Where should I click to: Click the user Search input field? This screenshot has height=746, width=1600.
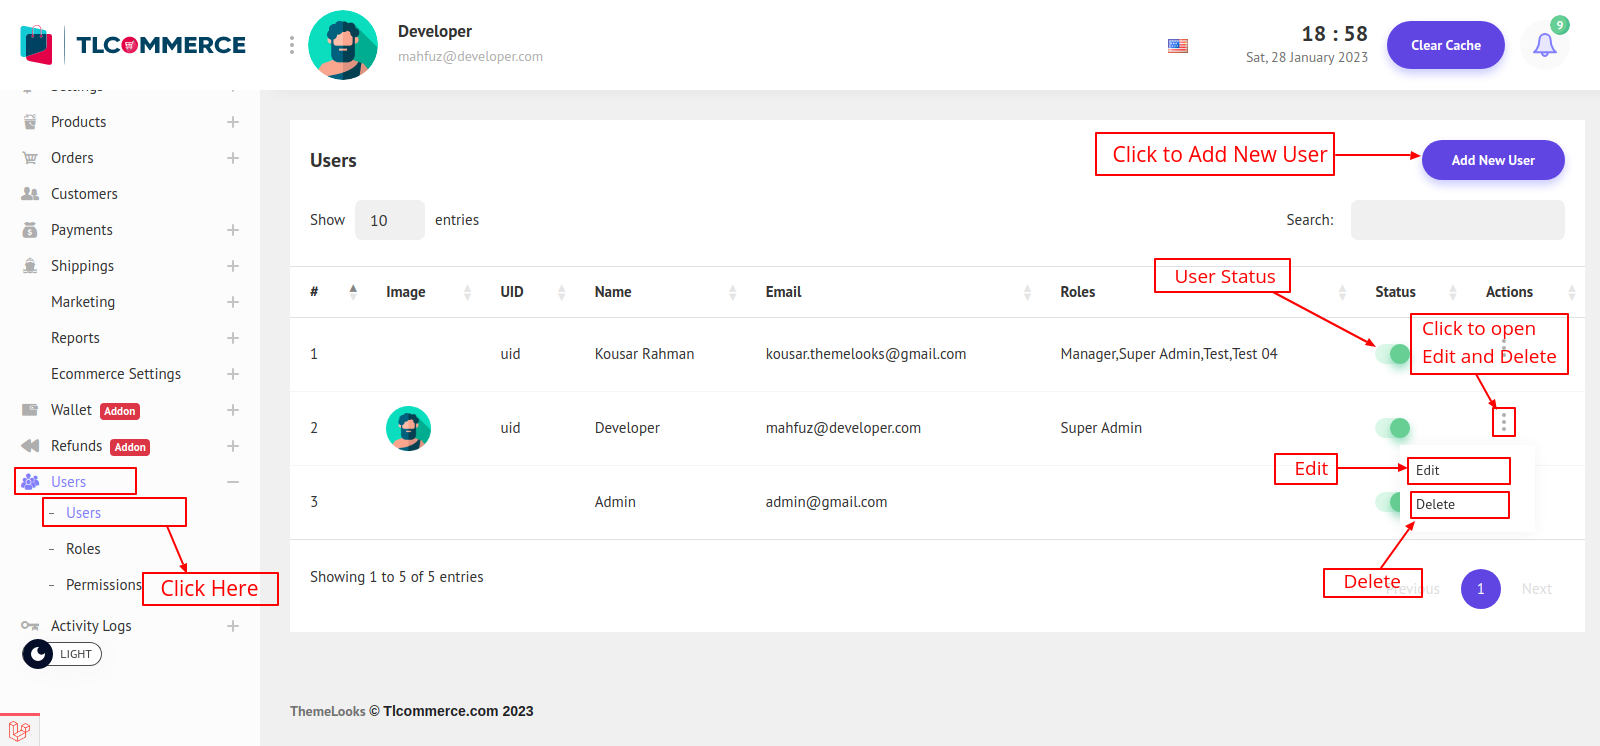[x=1457, y=220]
